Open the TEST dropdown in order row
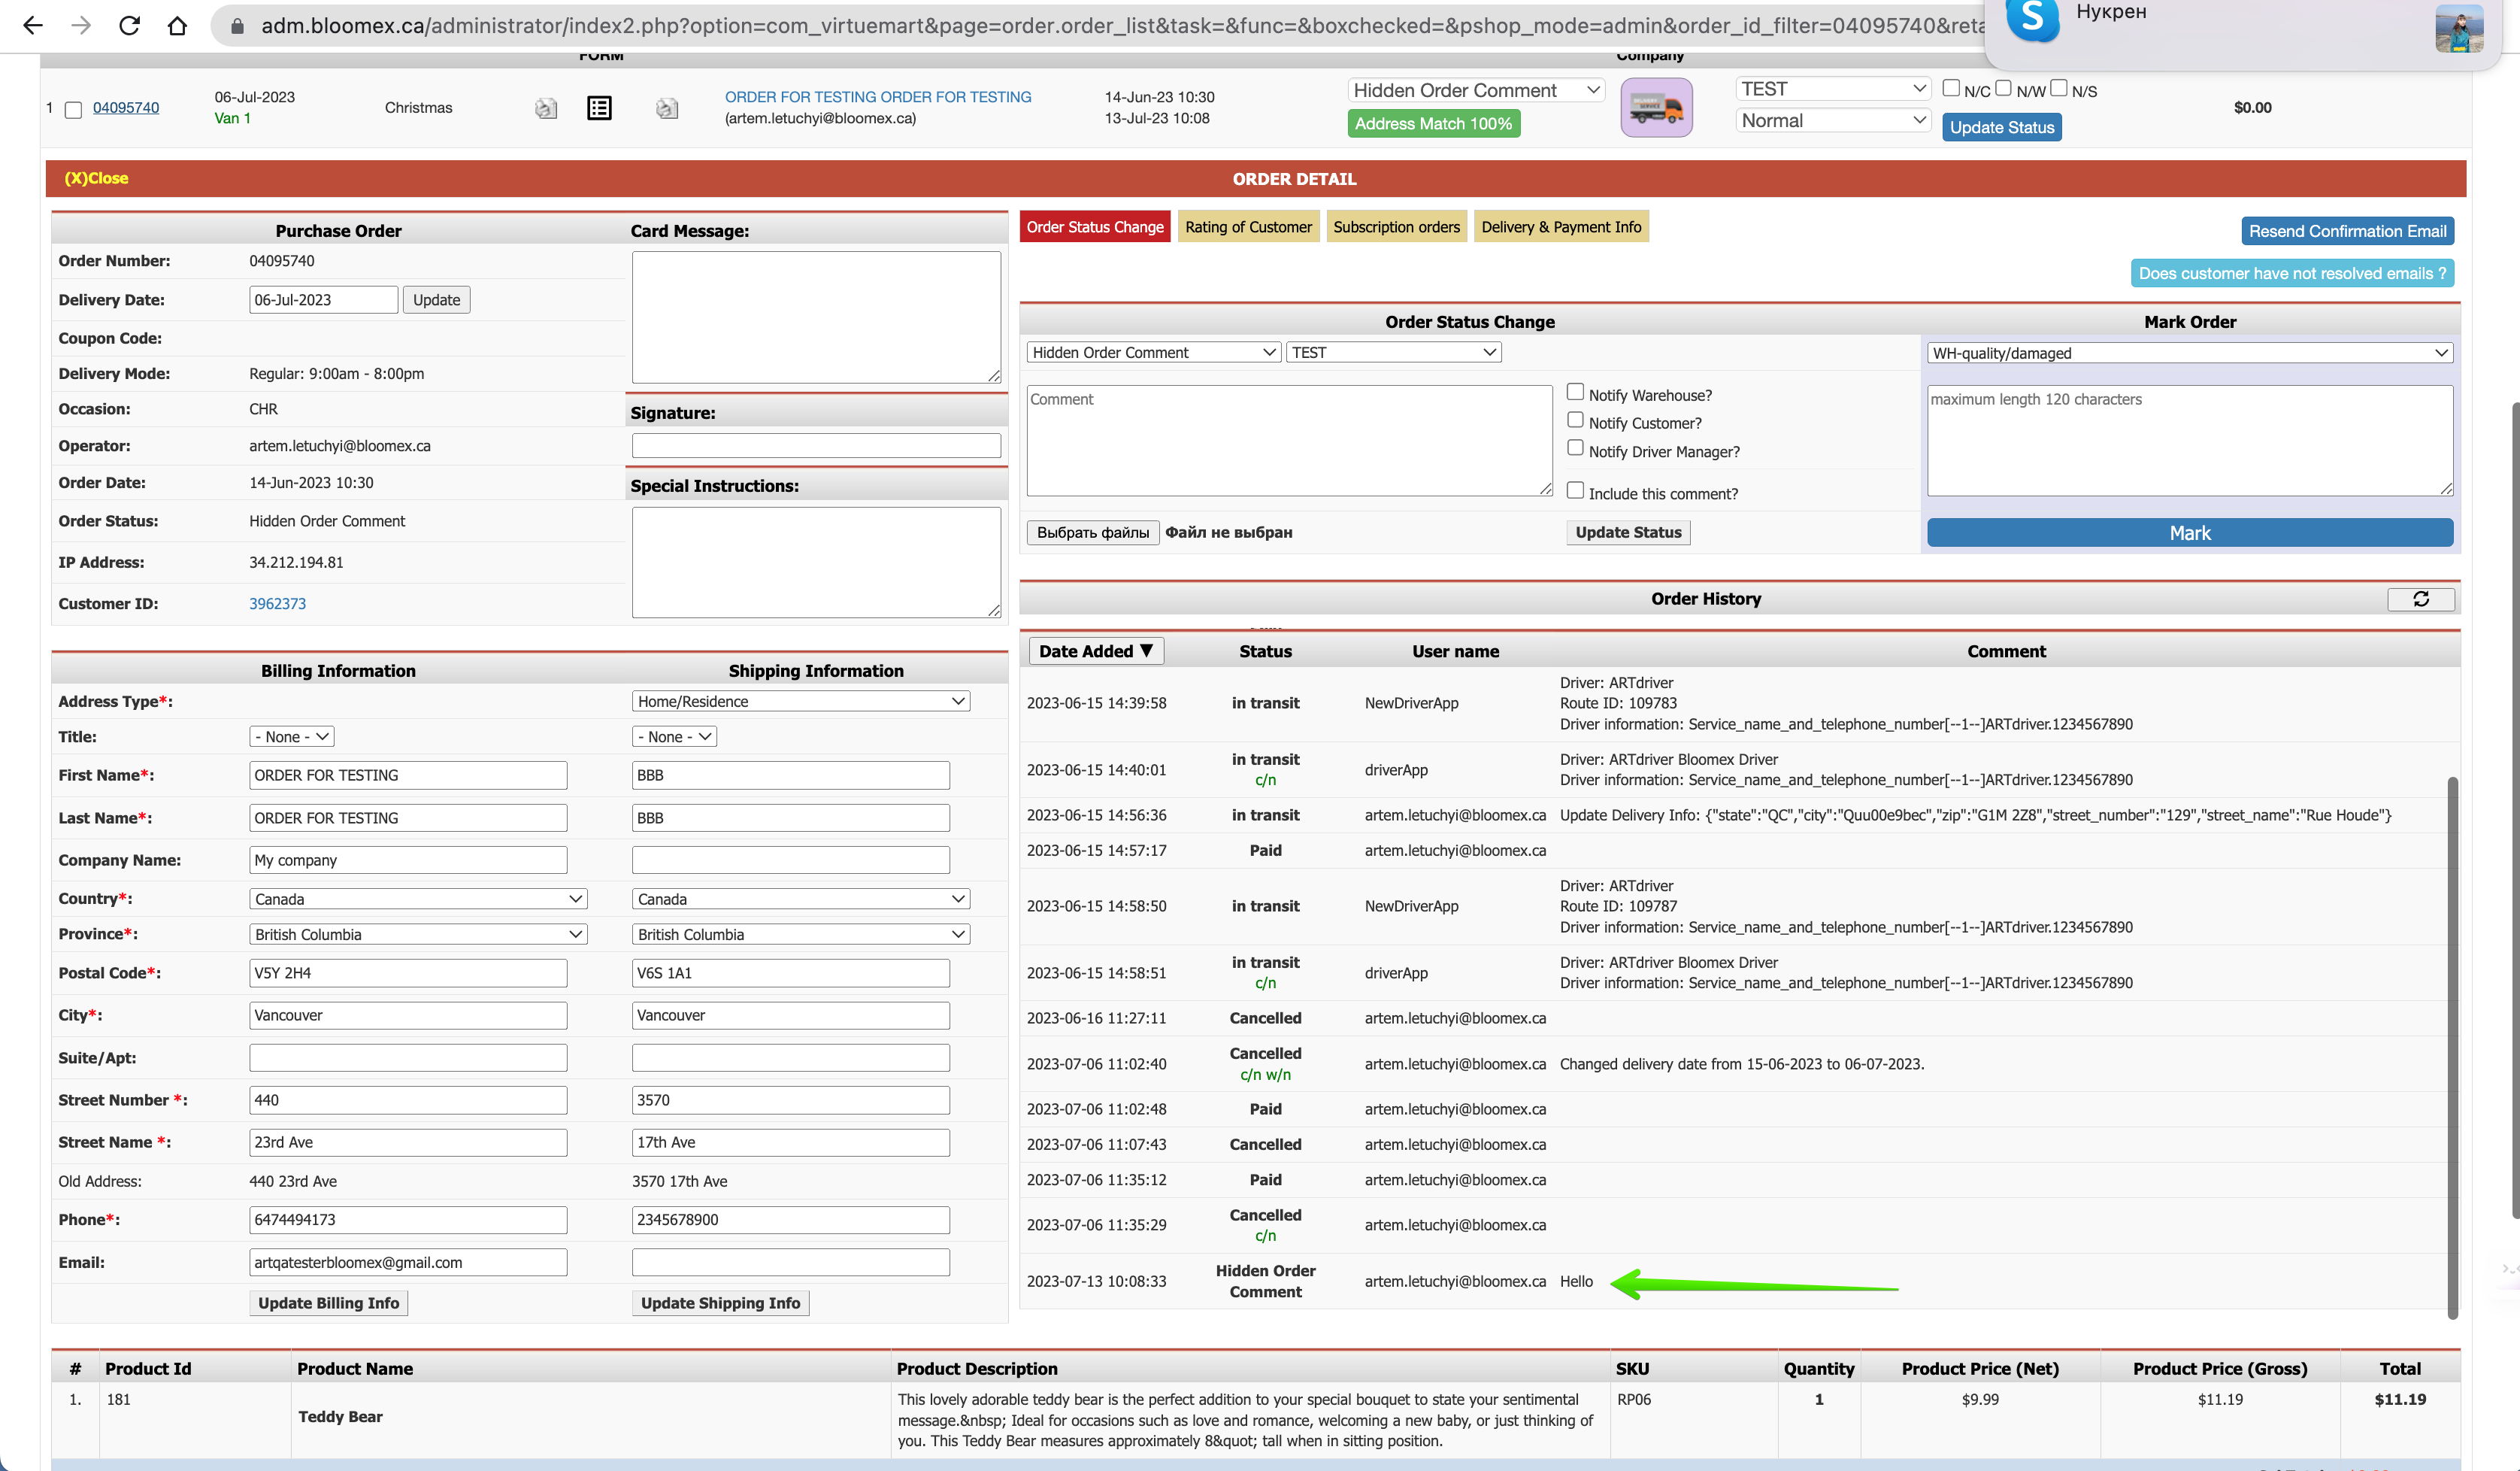 1832,89
